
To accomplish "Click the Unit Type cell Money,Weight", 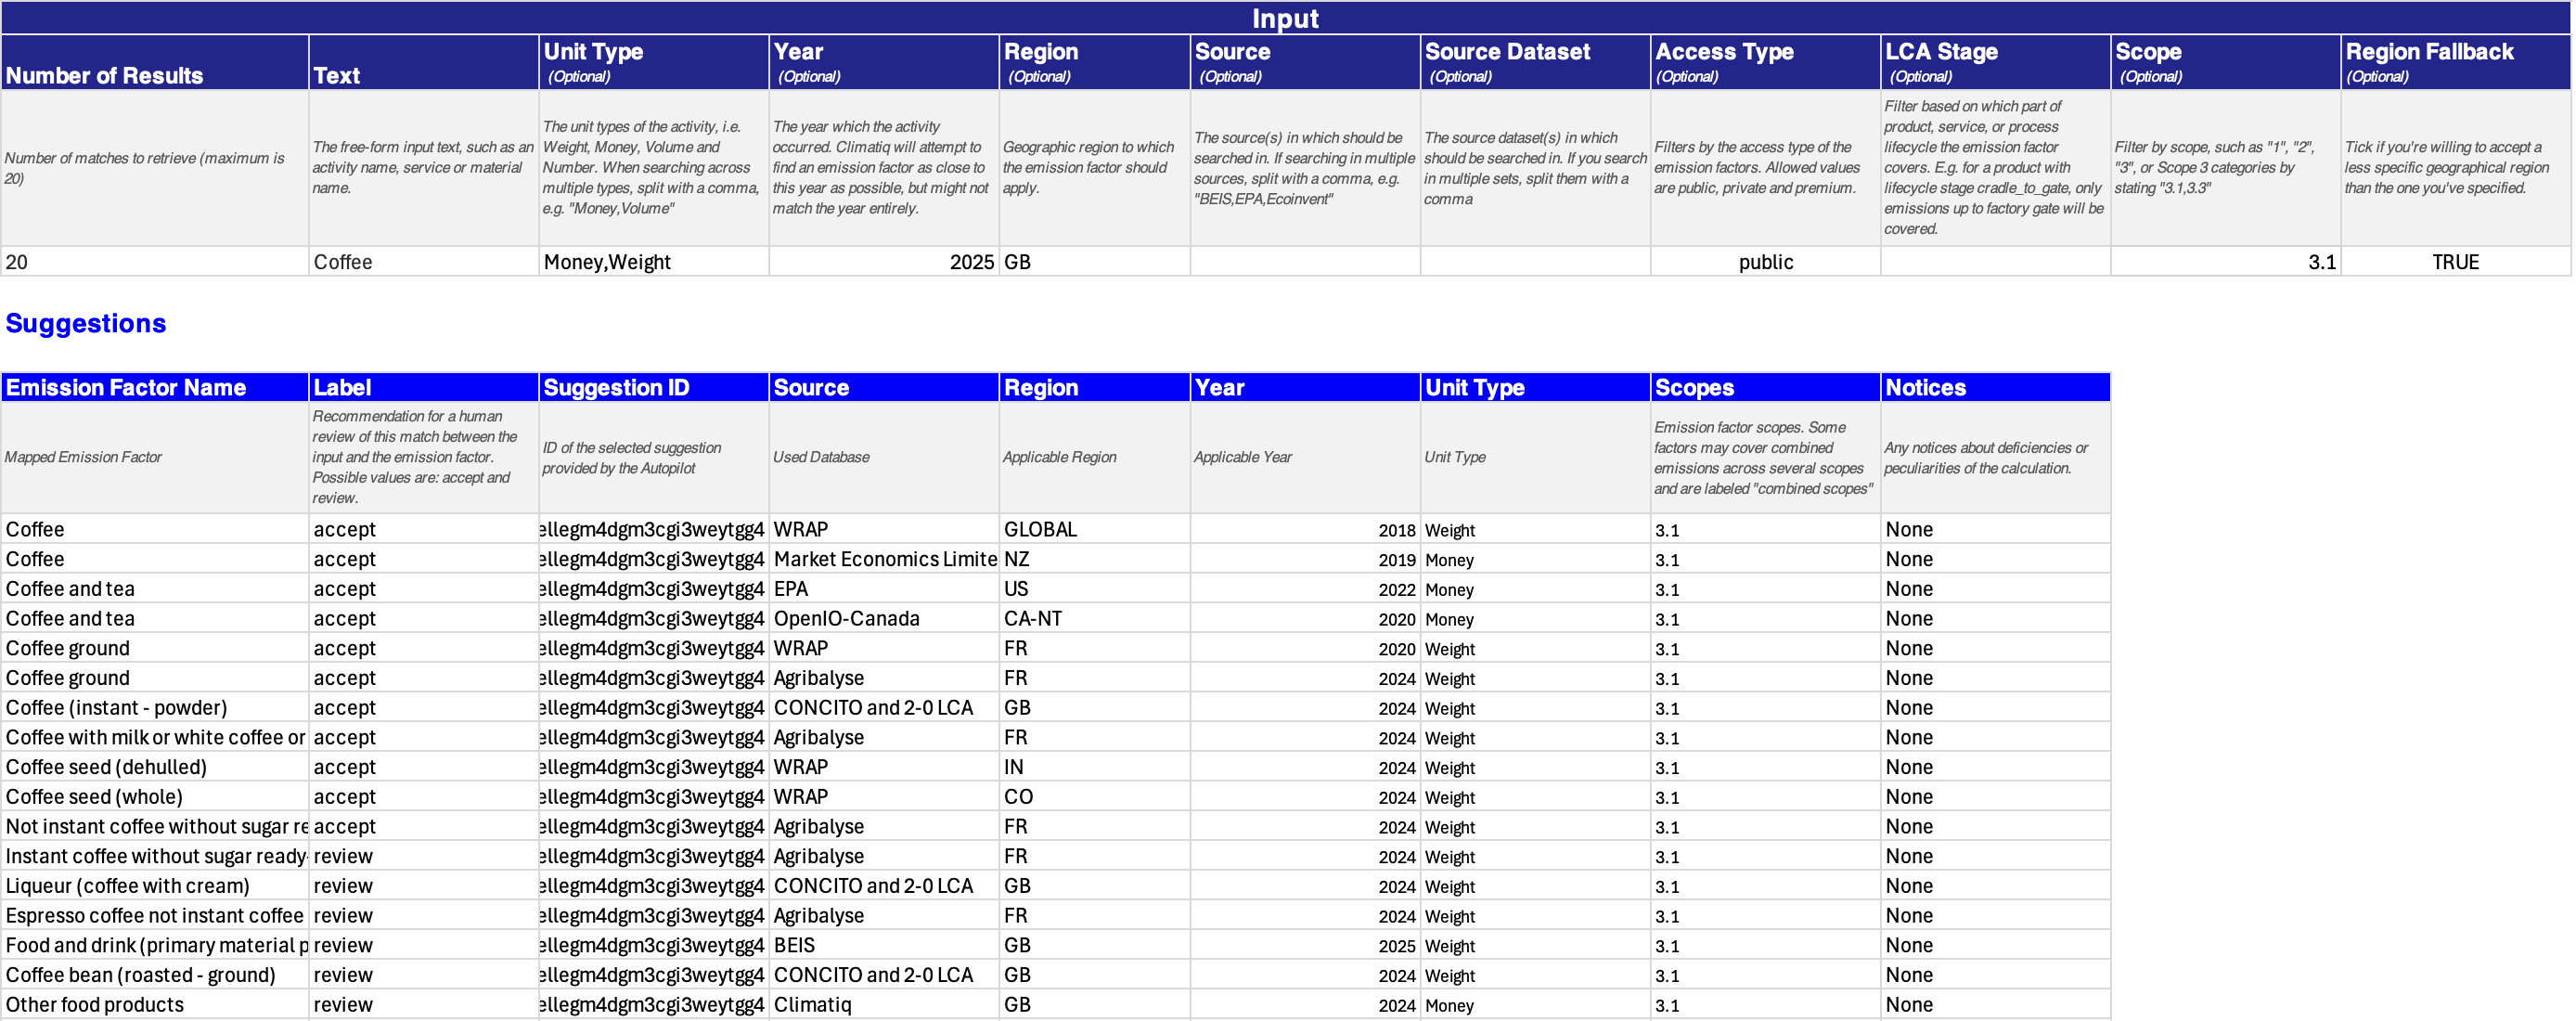I will coord(653,262).
